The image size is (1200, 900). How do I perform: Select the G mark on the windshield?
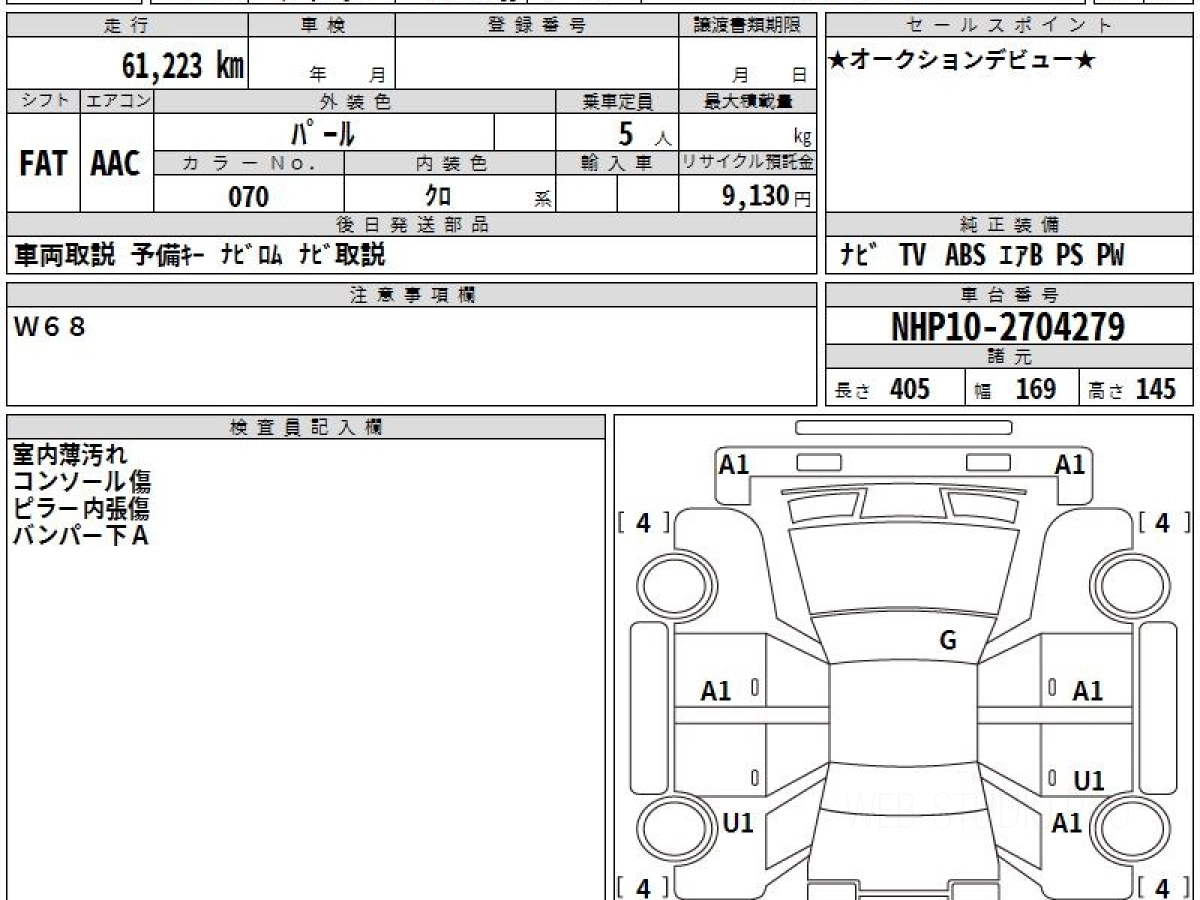[948, 641]
